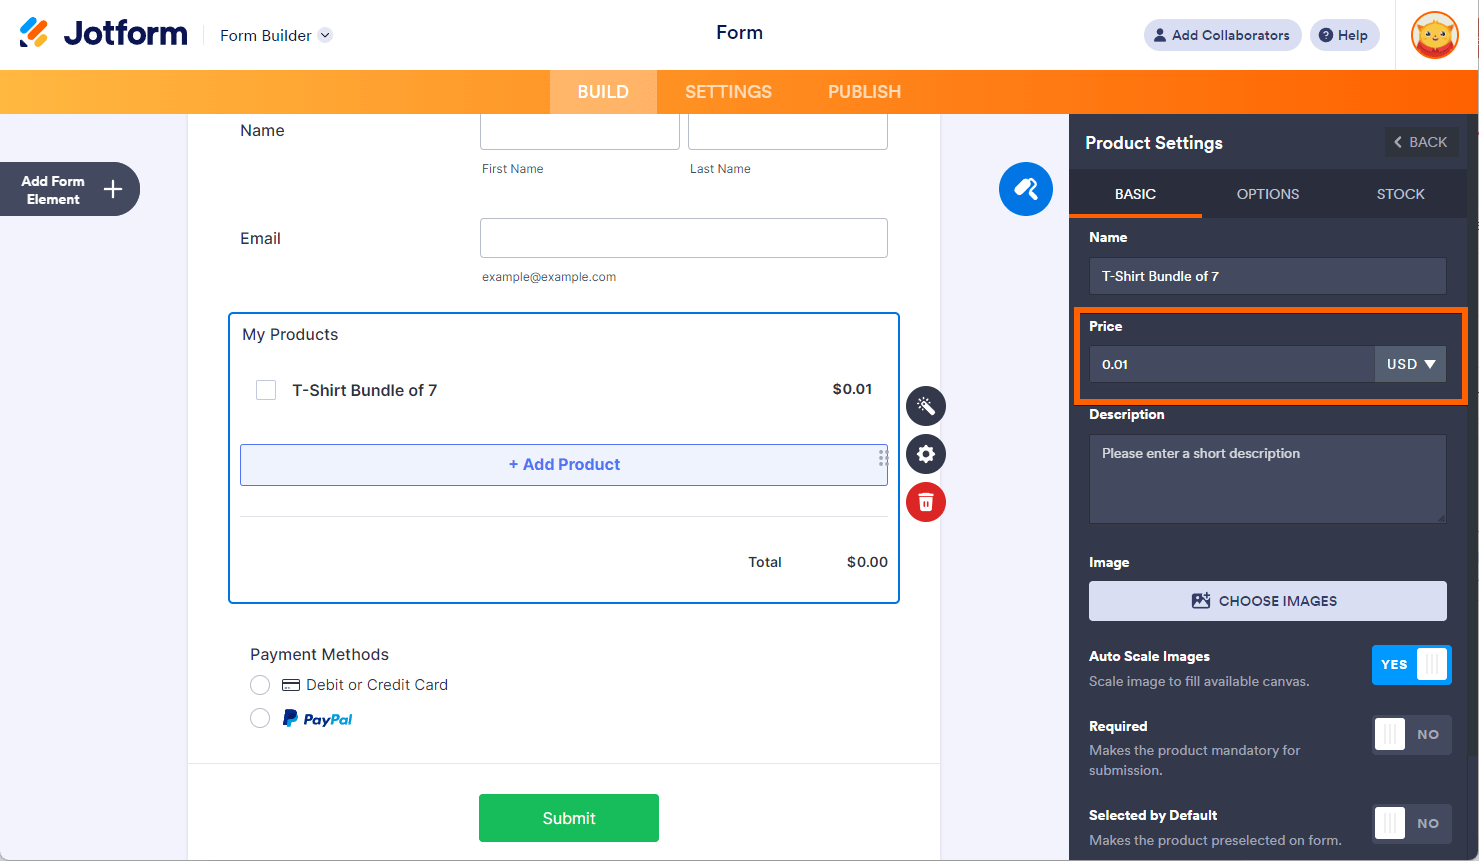Enable Selected by Default toggle
1479x861 pixels.
[x=1412, y=823]
